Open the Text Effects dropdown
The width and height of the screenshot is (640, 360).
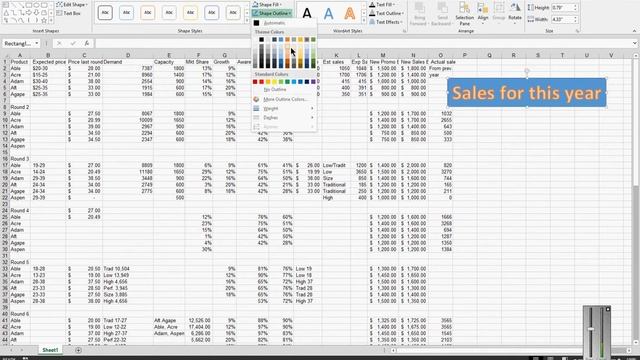click(386, 22)
